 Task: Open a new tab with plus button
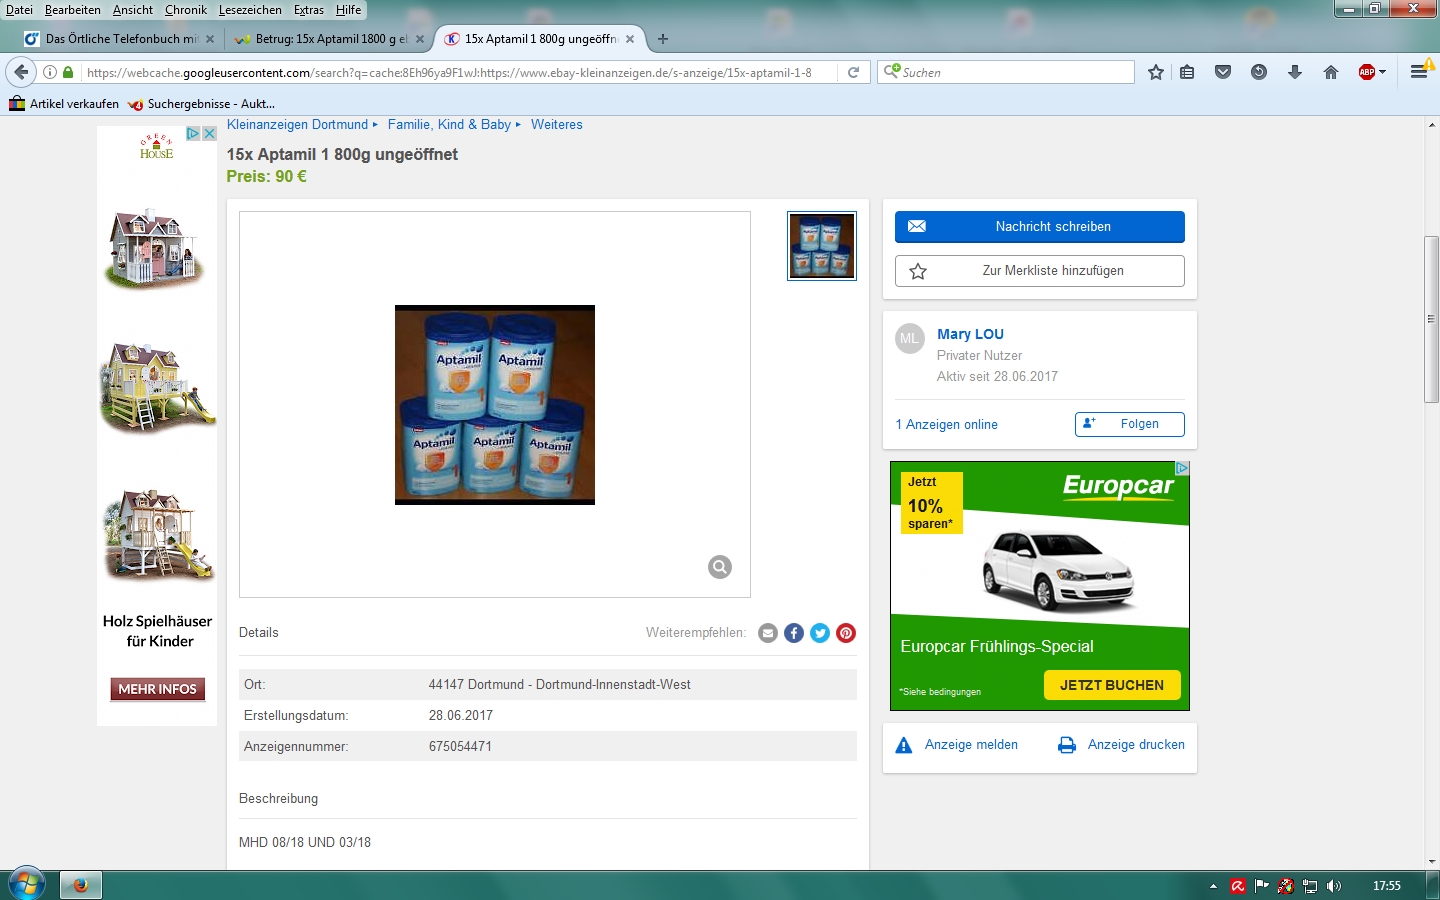pos(663,39)
